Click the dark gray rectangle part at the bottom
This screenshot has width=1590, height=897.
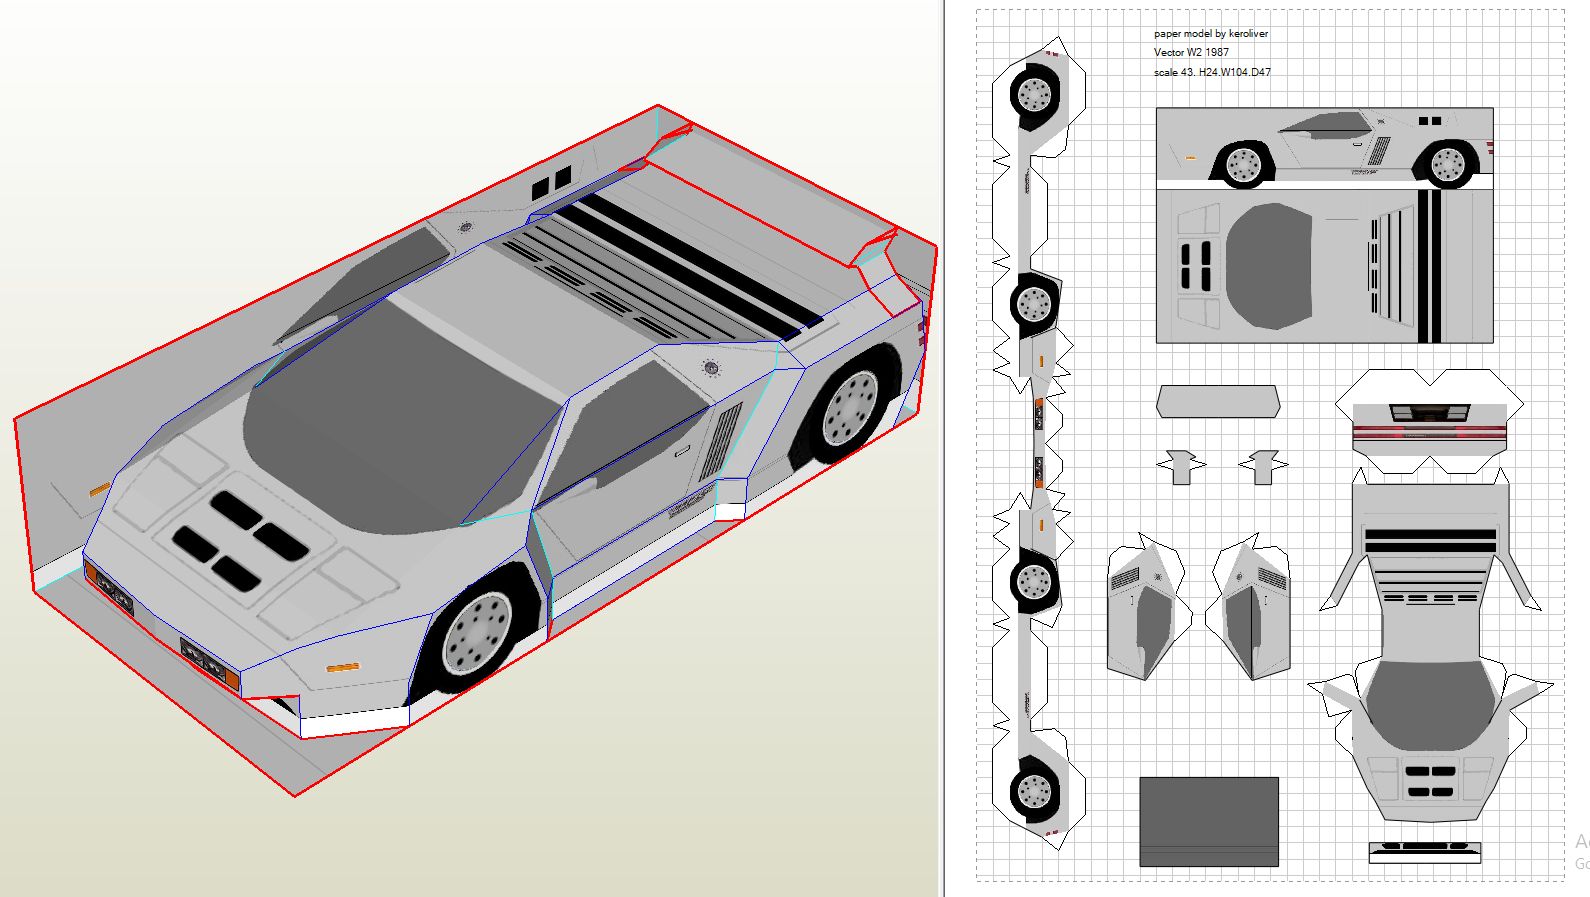pyautogui.click(x=1208, y=820)
